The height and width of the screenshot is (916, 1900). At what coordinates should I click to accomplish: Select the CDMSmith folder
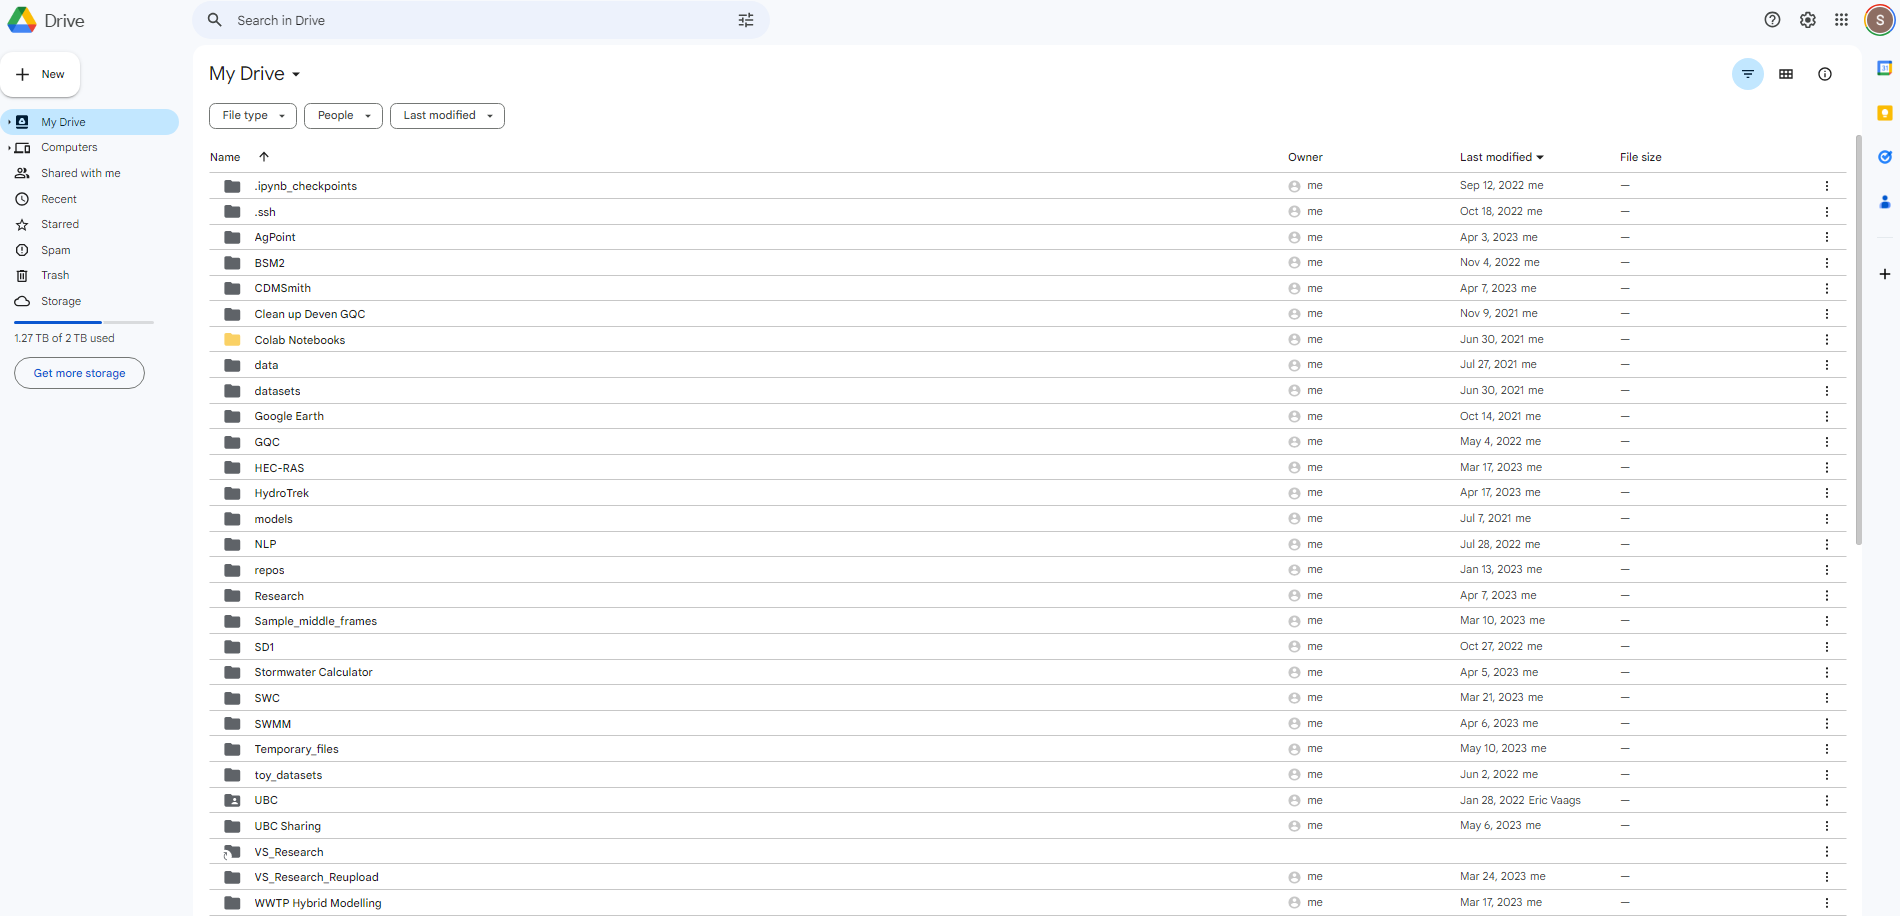[x=1027, y=288]
